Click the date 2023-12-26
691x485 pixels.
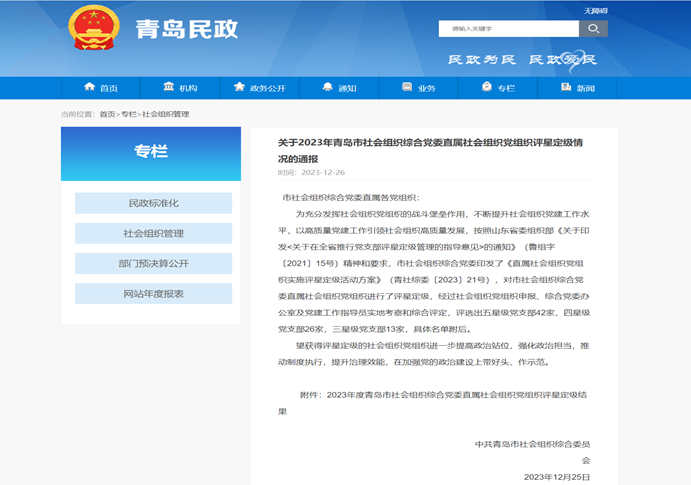click(x=323, y=172)
